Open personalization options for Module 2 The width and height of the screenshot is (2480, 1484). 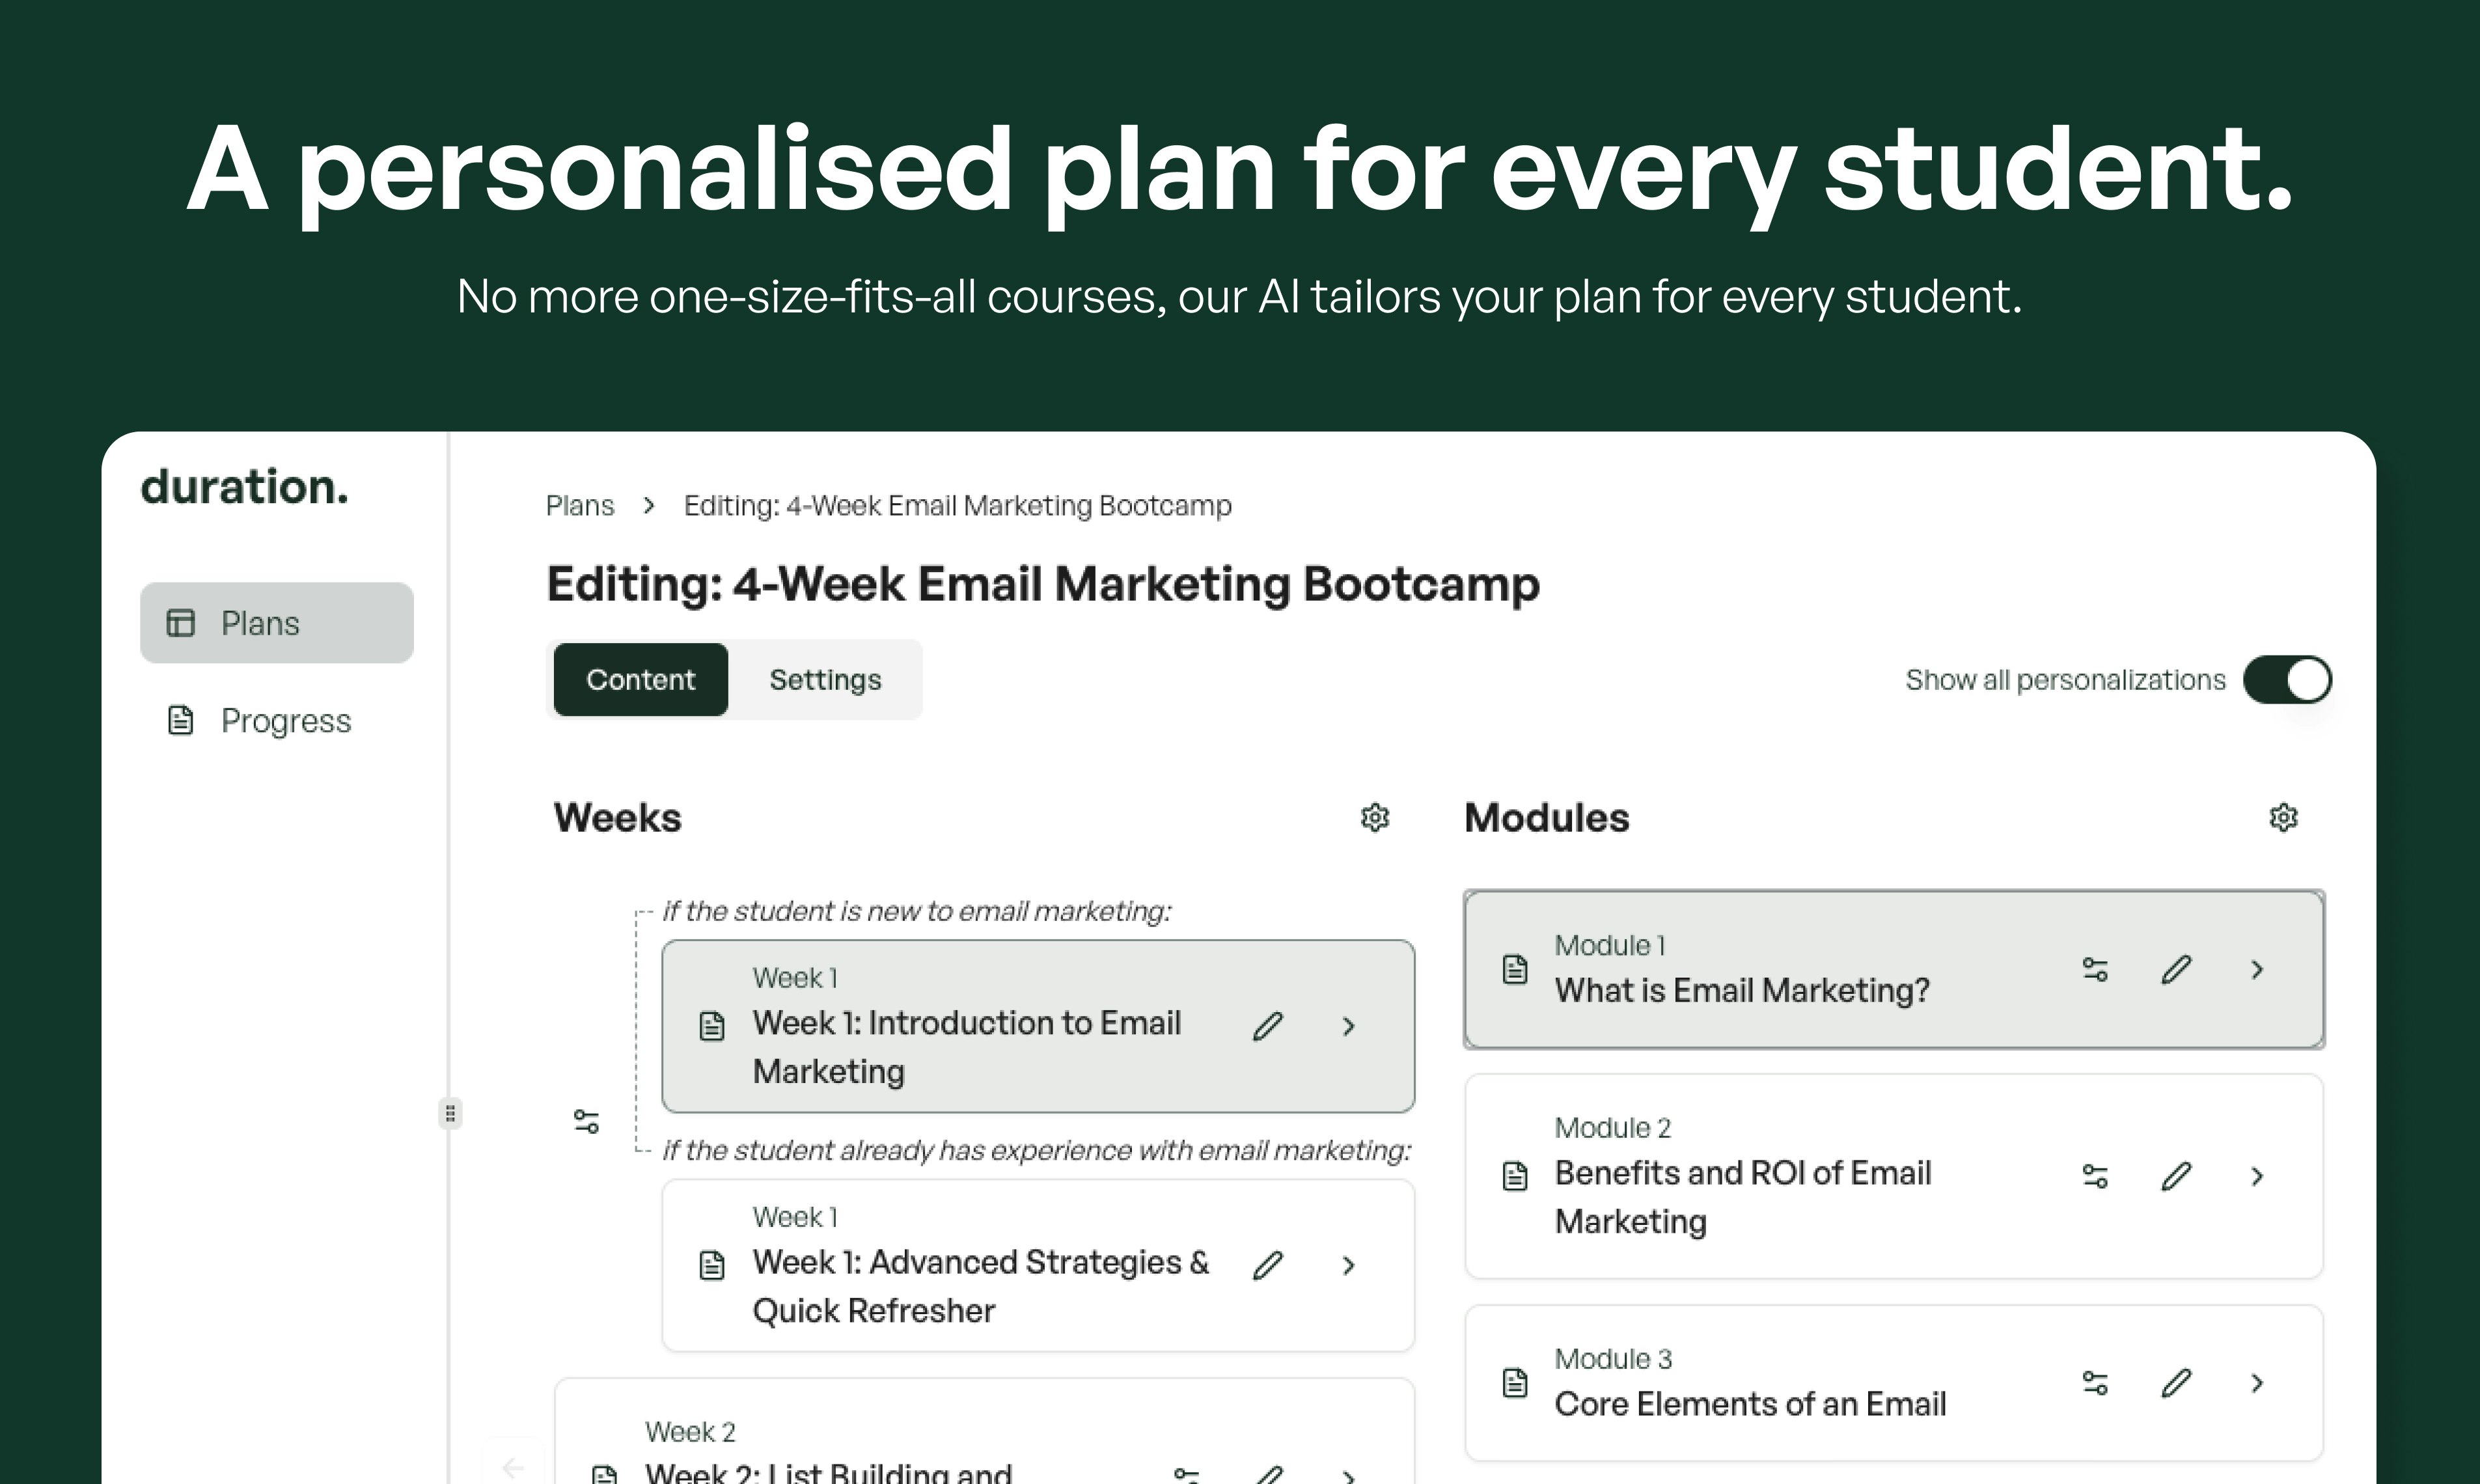pos(2095,1176)
